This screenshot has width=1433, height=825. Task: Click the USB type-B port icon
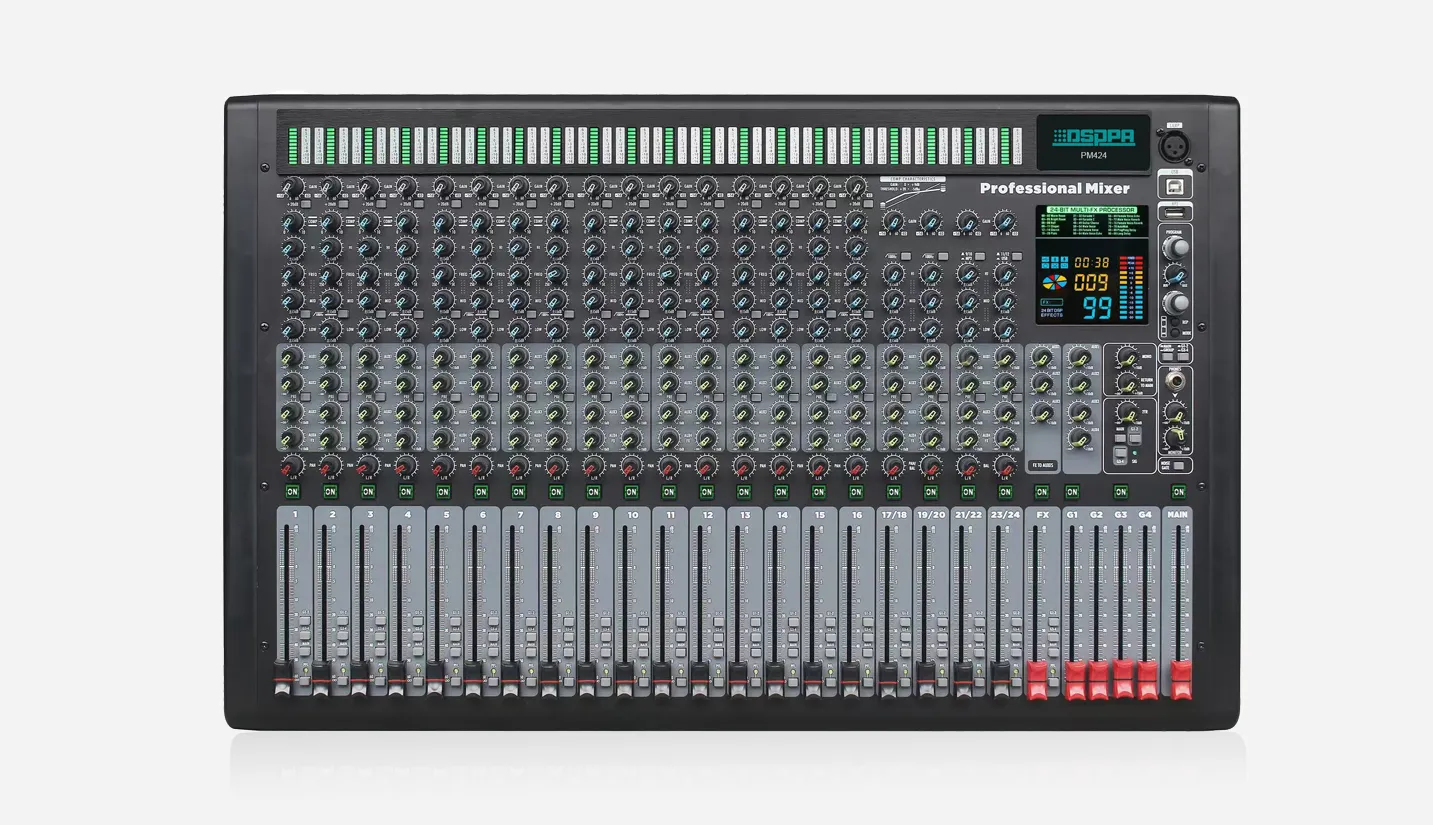[x=1174, y=187]
